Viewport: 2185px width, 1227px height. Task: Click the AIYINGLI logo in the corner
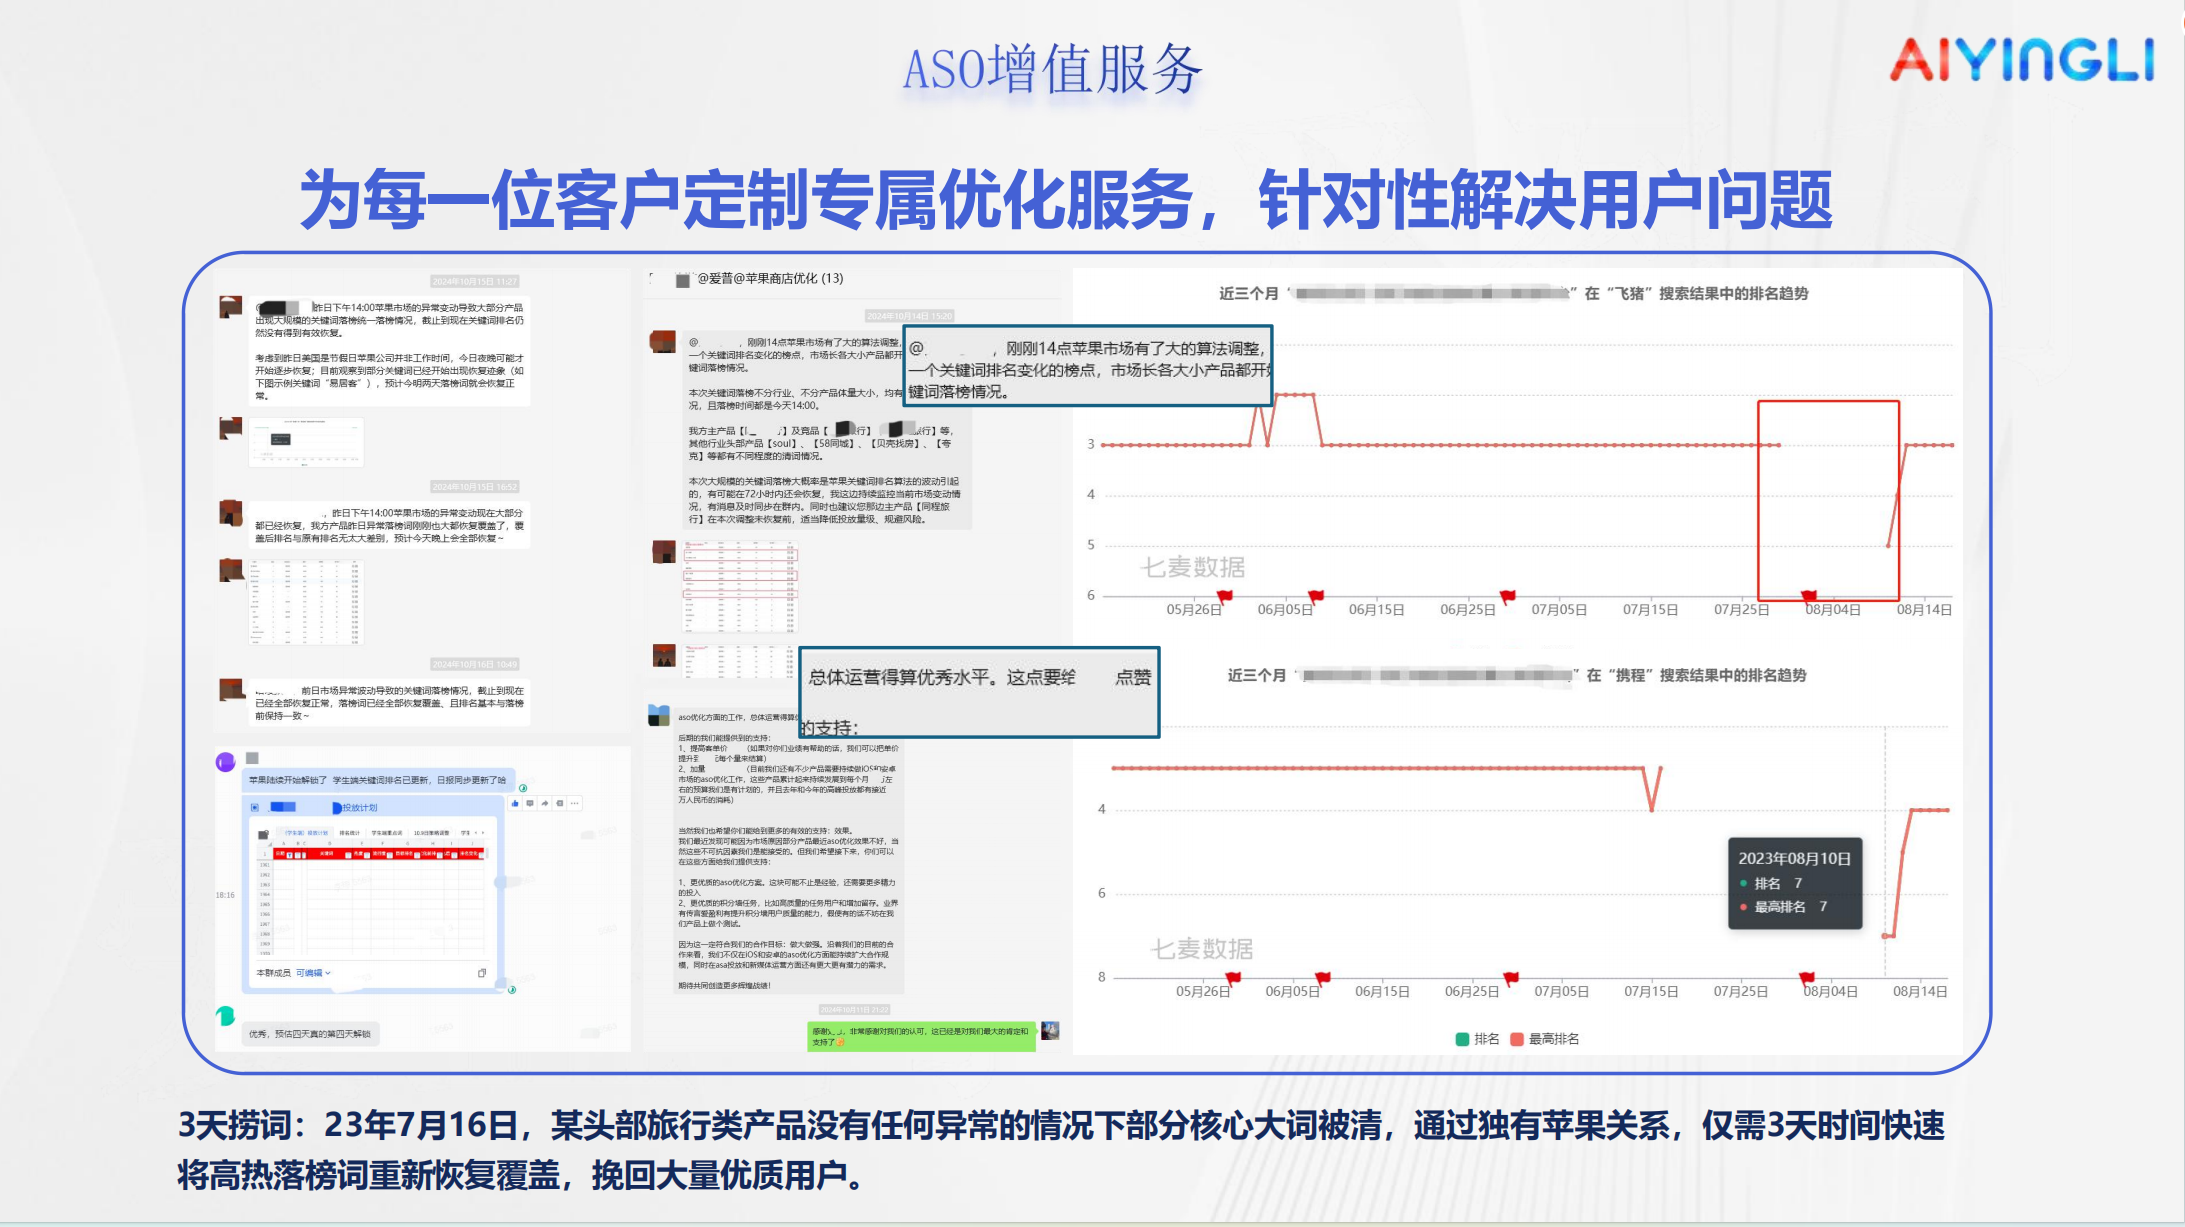[x=2022, y=60]
